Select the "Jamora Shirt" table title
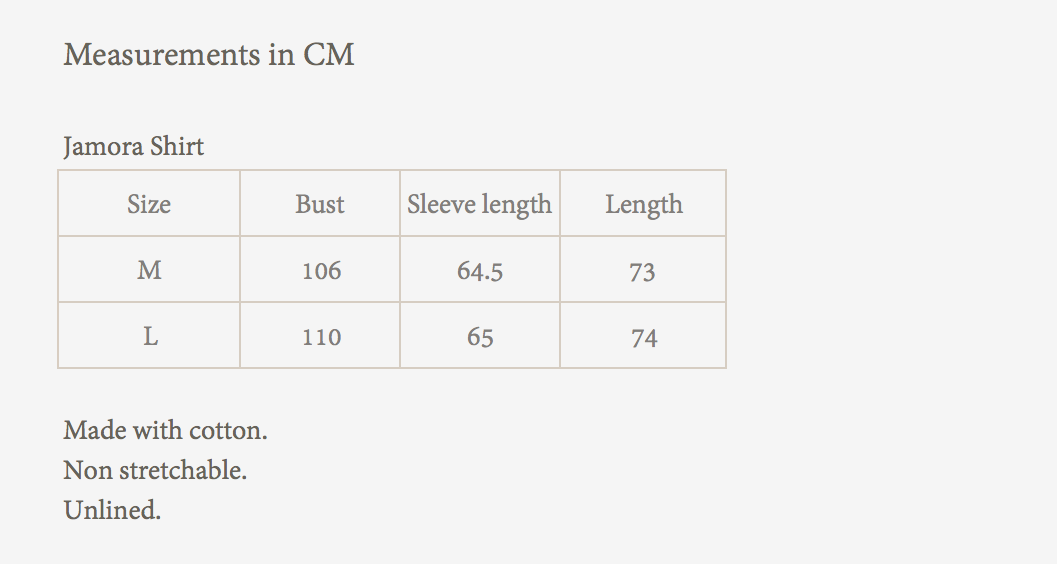1057x564 pixels. [134, 147]
